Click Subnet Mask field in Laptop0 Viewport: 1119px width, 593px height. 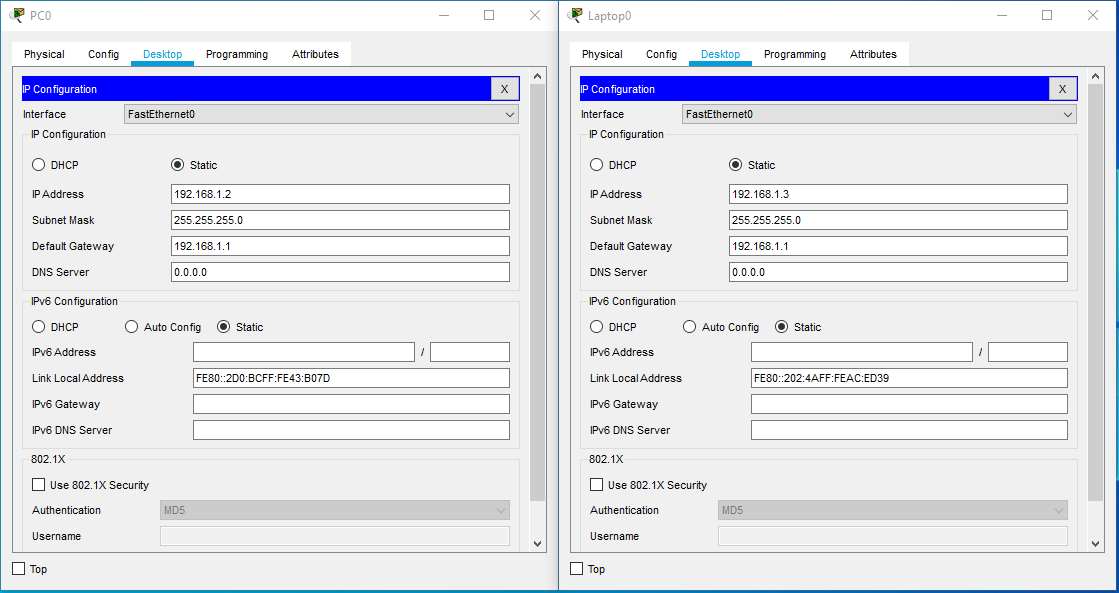[898, 220]
